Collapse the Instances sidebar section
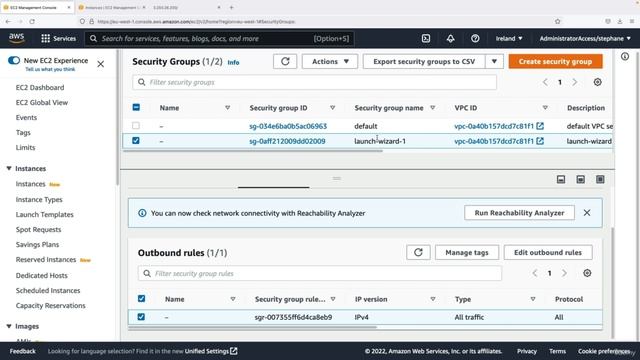This screenshot has height=360, width=640. (x=9, y=168)
